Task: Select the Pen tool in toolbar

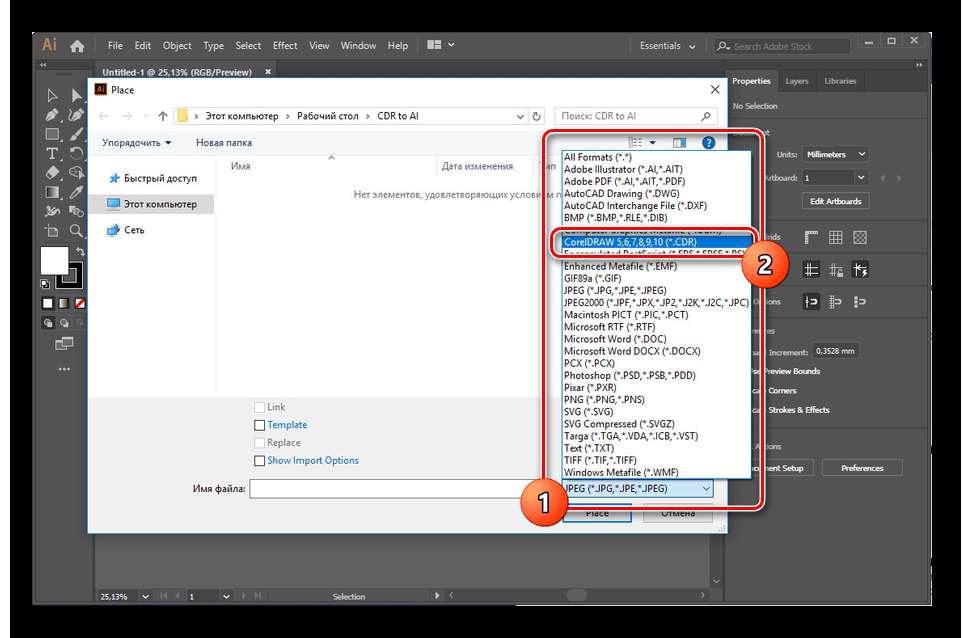Action: click(52, 115)
